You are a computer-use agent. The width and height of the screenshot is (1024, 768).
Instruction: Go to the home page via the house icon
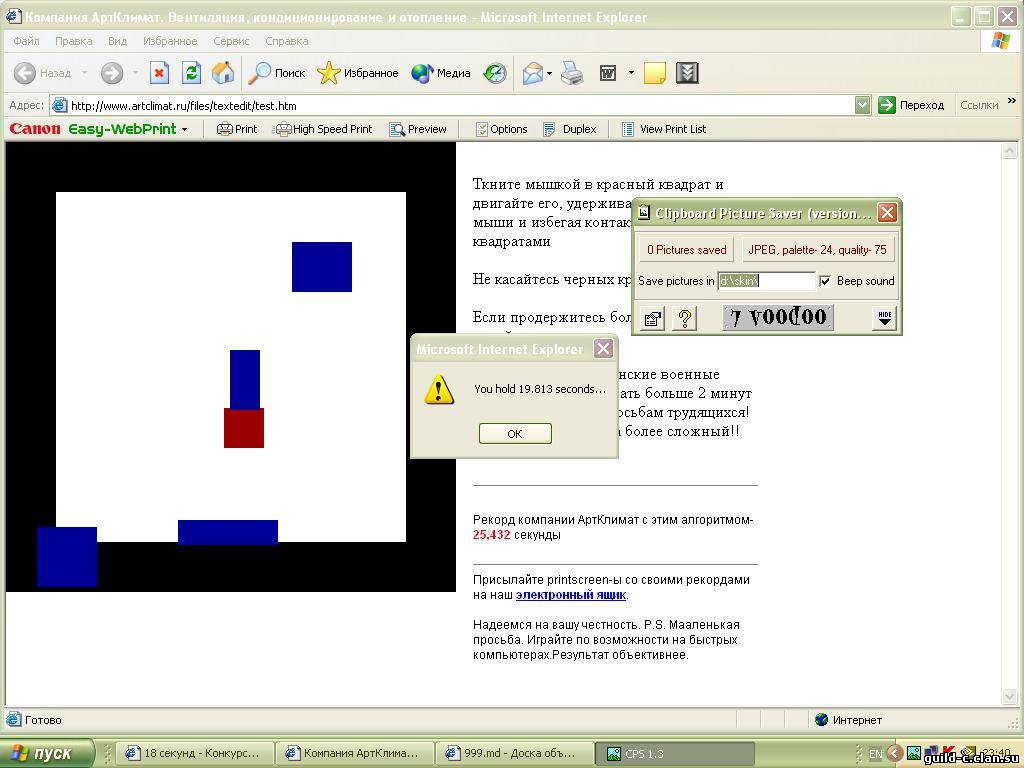pos(223,73)
